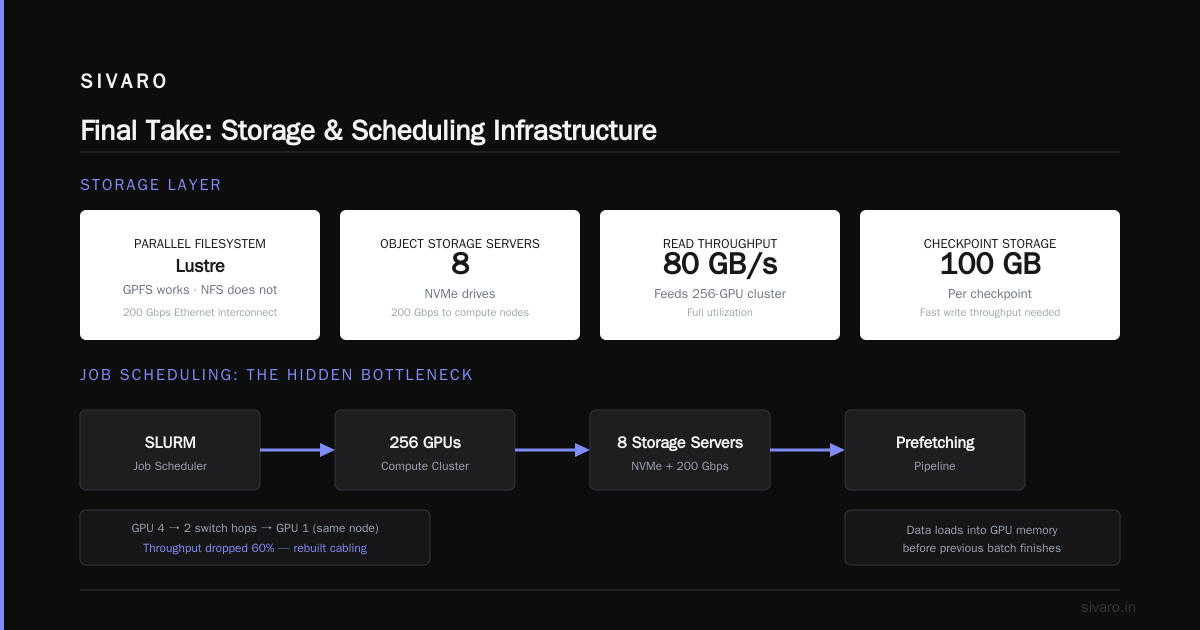Click the 256 GPUs Compute Cluster box
The height and width of the screenshot is (630, 1200).
pyautogui.click(x=425, y=450)
